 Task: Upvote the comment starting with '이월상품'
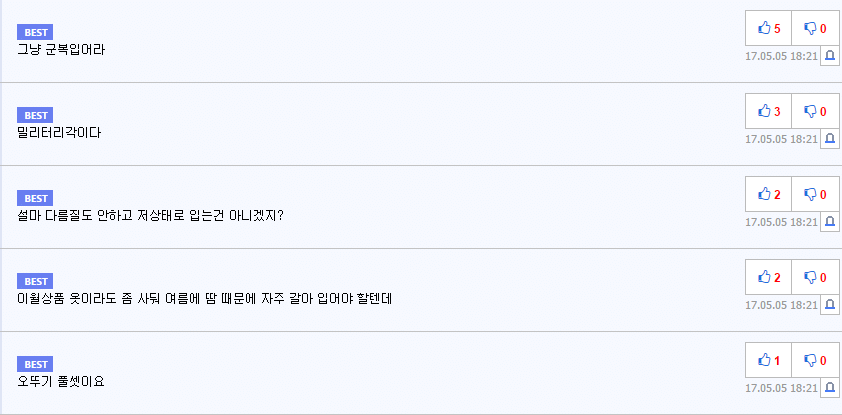tap(768, 277)
